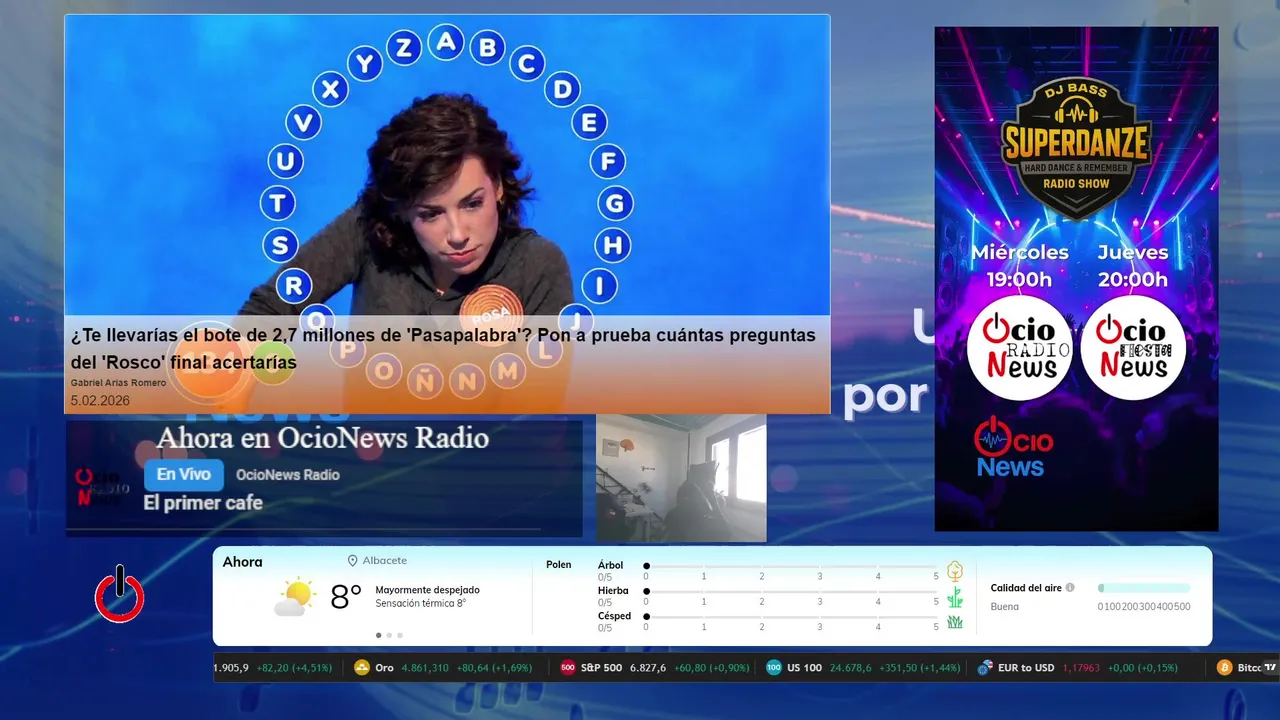Viewport: 1280px width, 720px height.
Task: Click the air quality index bar
Action: (1144, 588)
